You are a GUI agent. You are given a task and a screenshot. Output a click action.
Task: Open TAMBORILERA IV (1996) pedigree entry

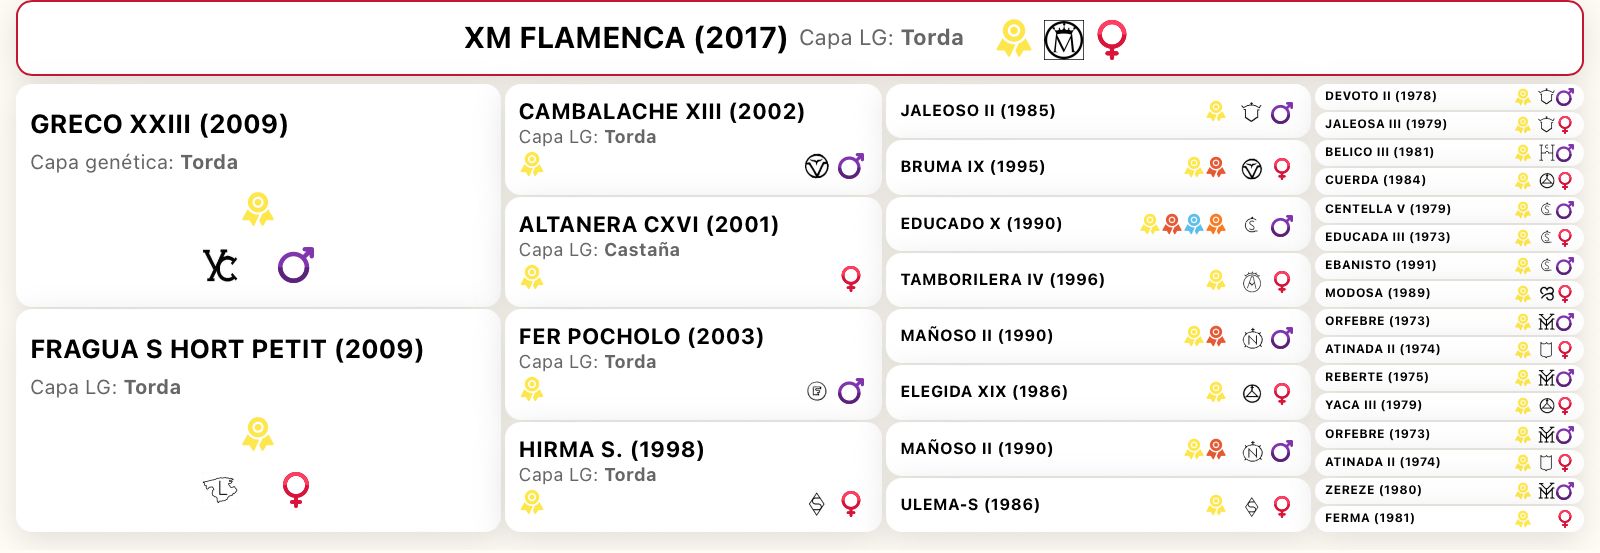[x=1097, y=280]
